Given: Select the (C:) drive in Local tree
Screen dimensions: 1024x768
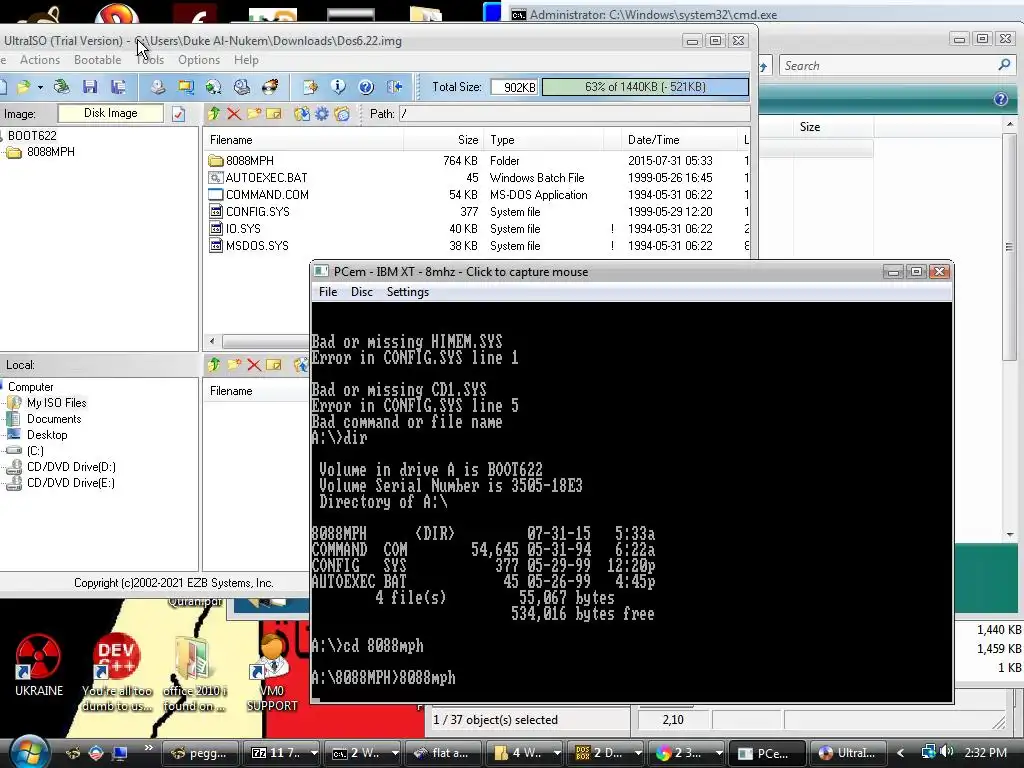Looking at the screenshot, I should click(35, 451).
